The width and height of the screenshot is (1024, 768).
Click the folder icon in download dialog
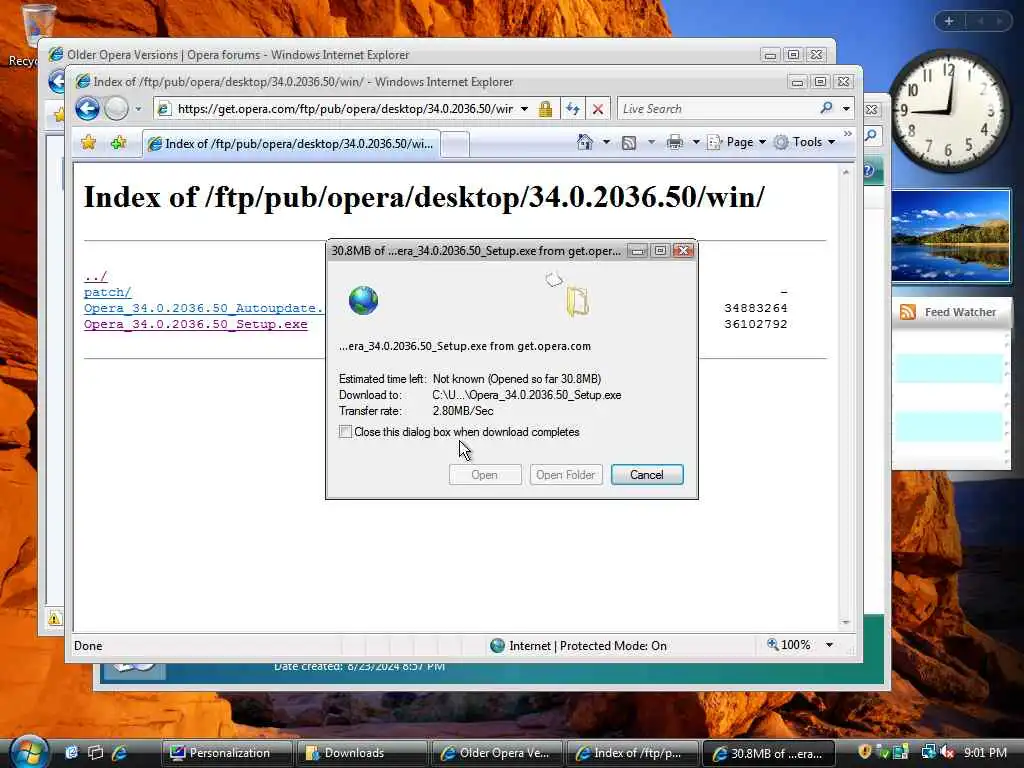tap(577, 301)
